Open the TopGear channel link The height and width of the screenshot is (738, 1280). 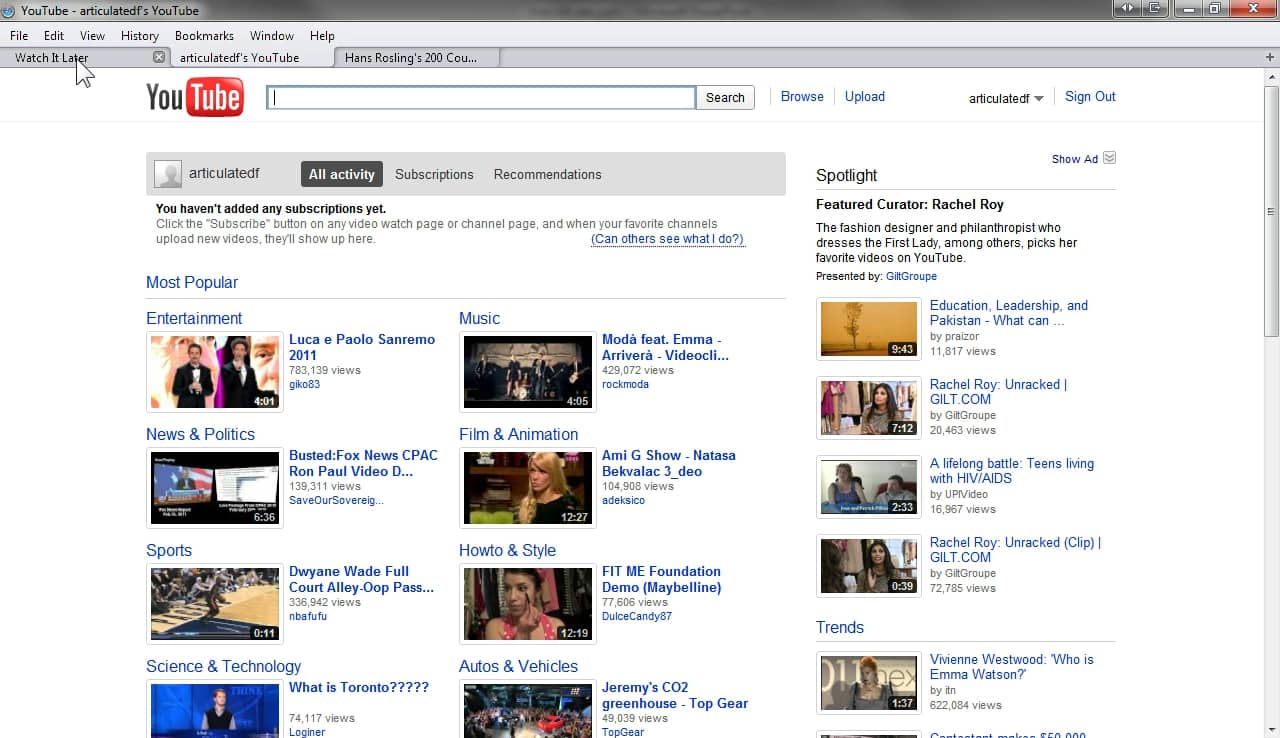coord(623,732)
